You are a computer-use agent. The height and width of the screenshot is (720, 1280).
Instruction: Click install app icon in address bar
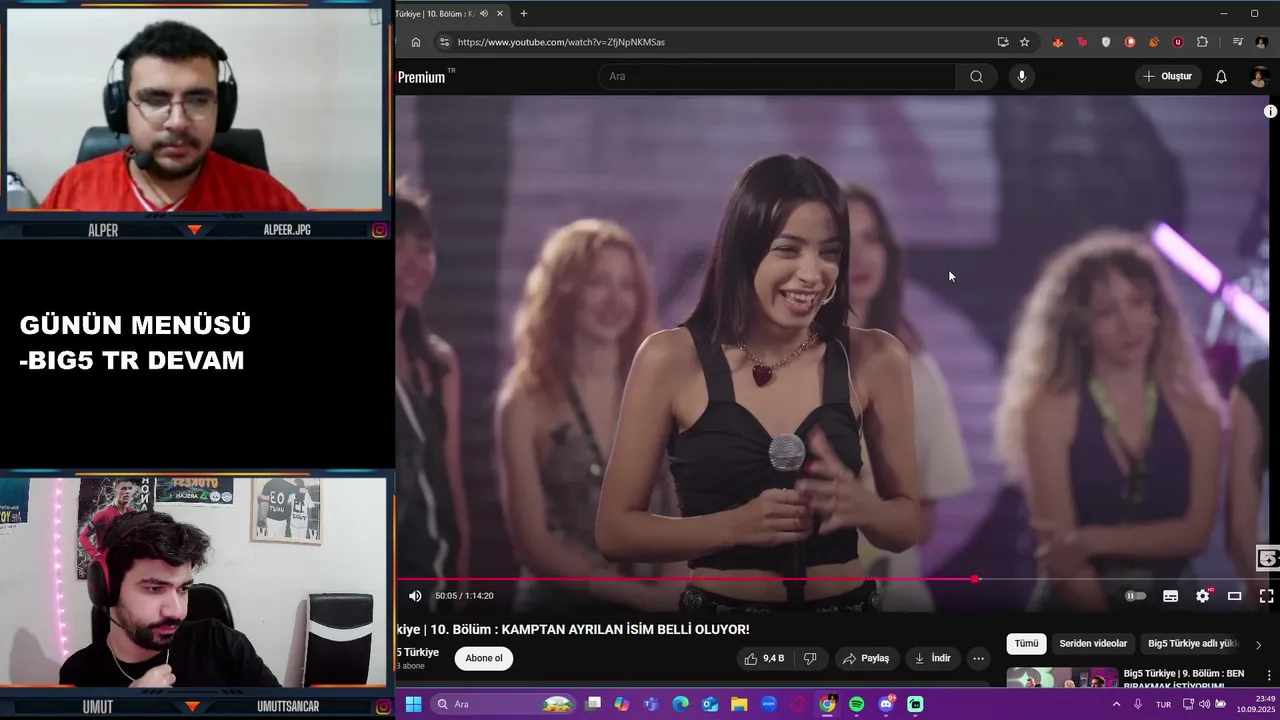point(1002,42)
